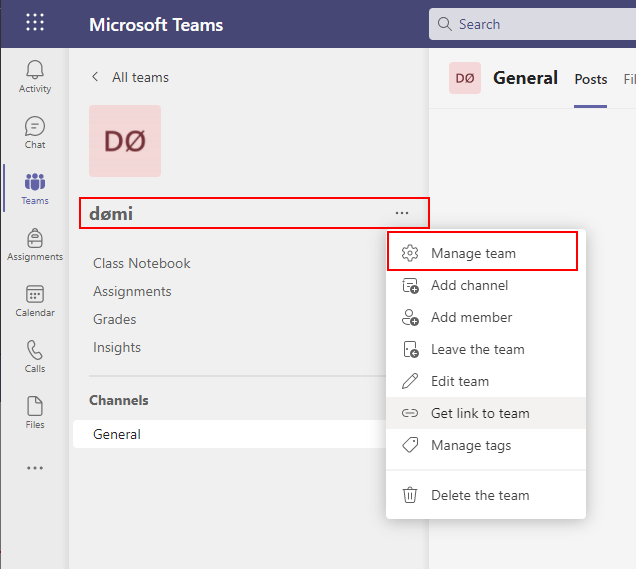Open Assignments in the left rail

click(x=35, y=245)
